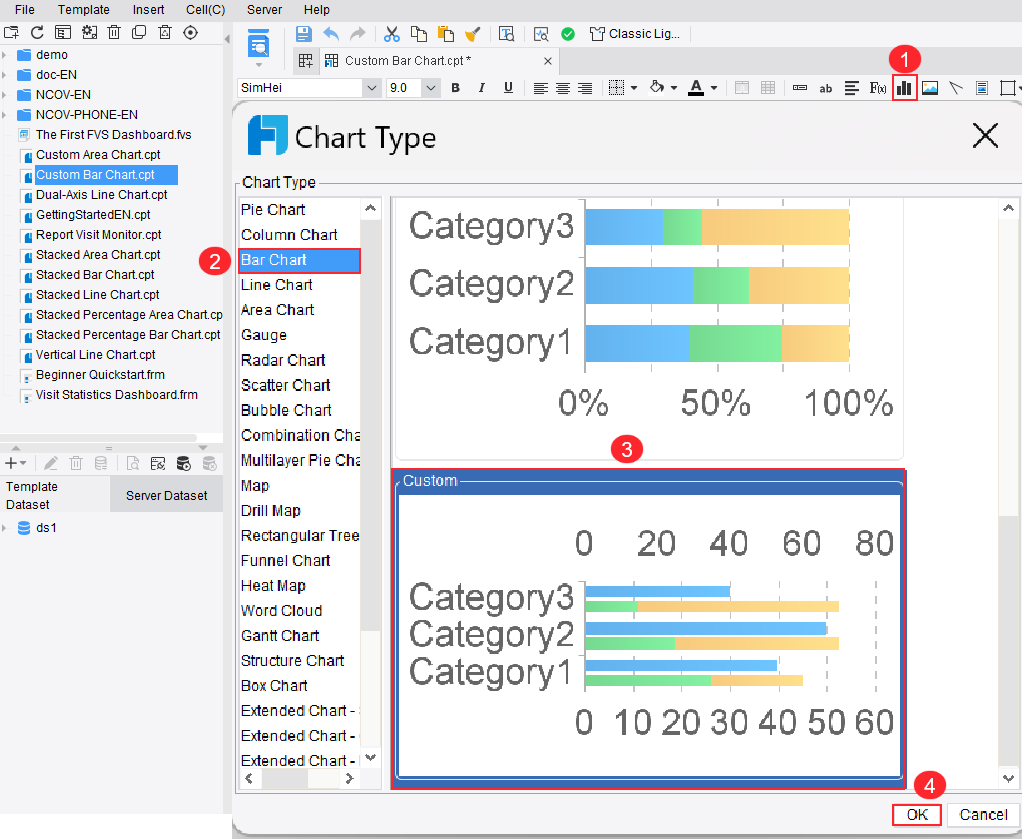Click the Insert Formula F(x) icon
Screen dimensions: 1022x839
point(877,88)
